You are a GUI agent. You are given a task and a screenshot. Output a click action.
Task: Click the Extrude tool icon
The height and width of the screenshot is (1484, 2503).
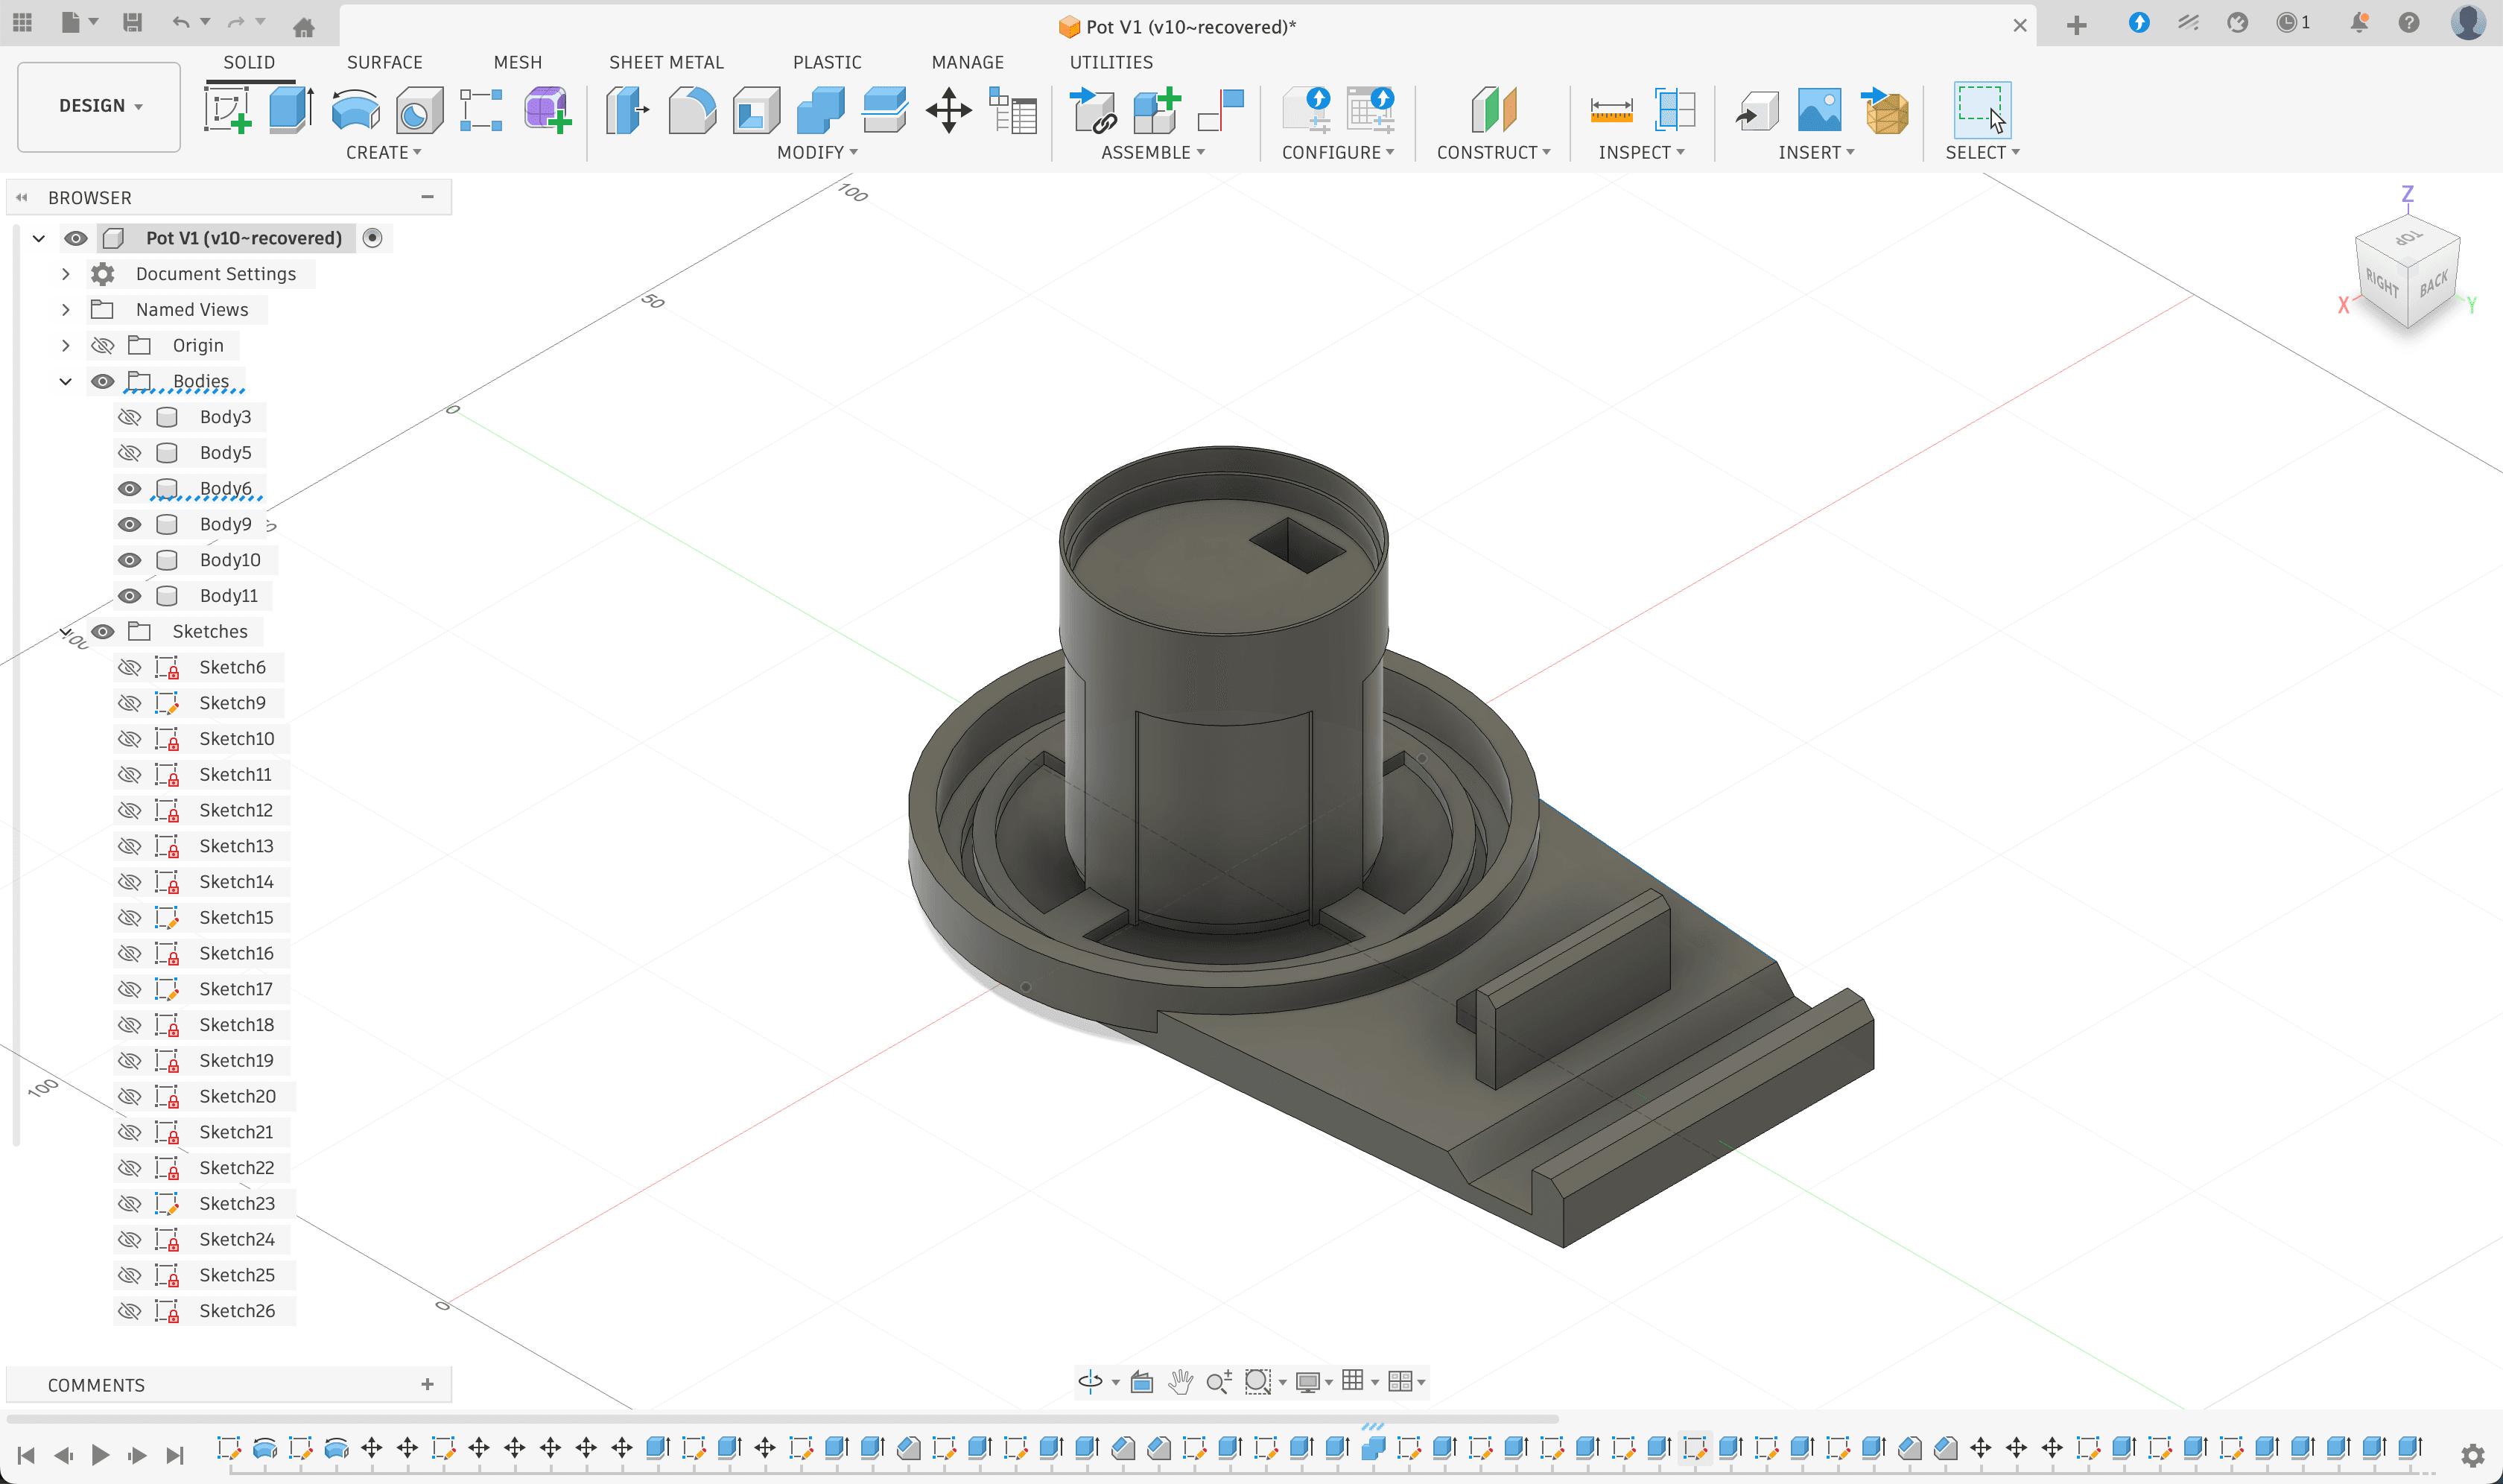click(x=291, y=109)
